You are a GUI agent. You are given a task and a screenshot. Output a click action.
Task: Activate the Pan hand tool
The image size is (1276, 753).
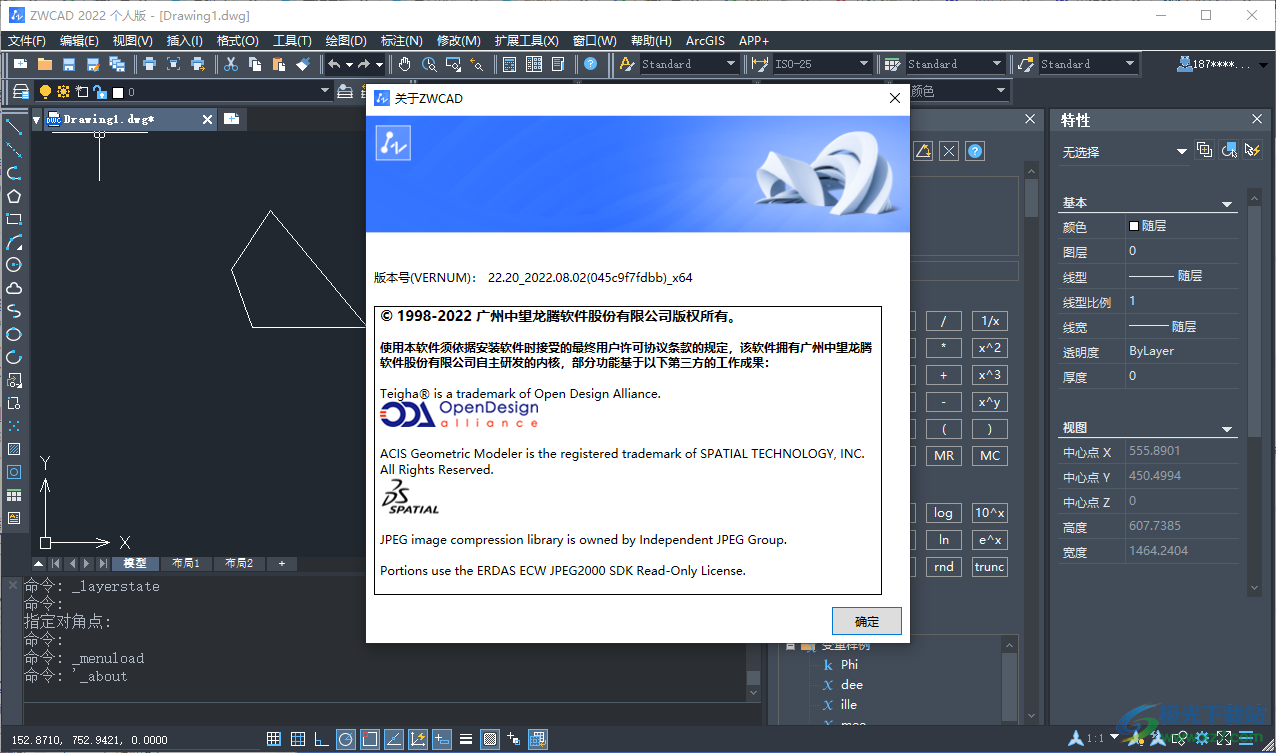pos(405,64)
